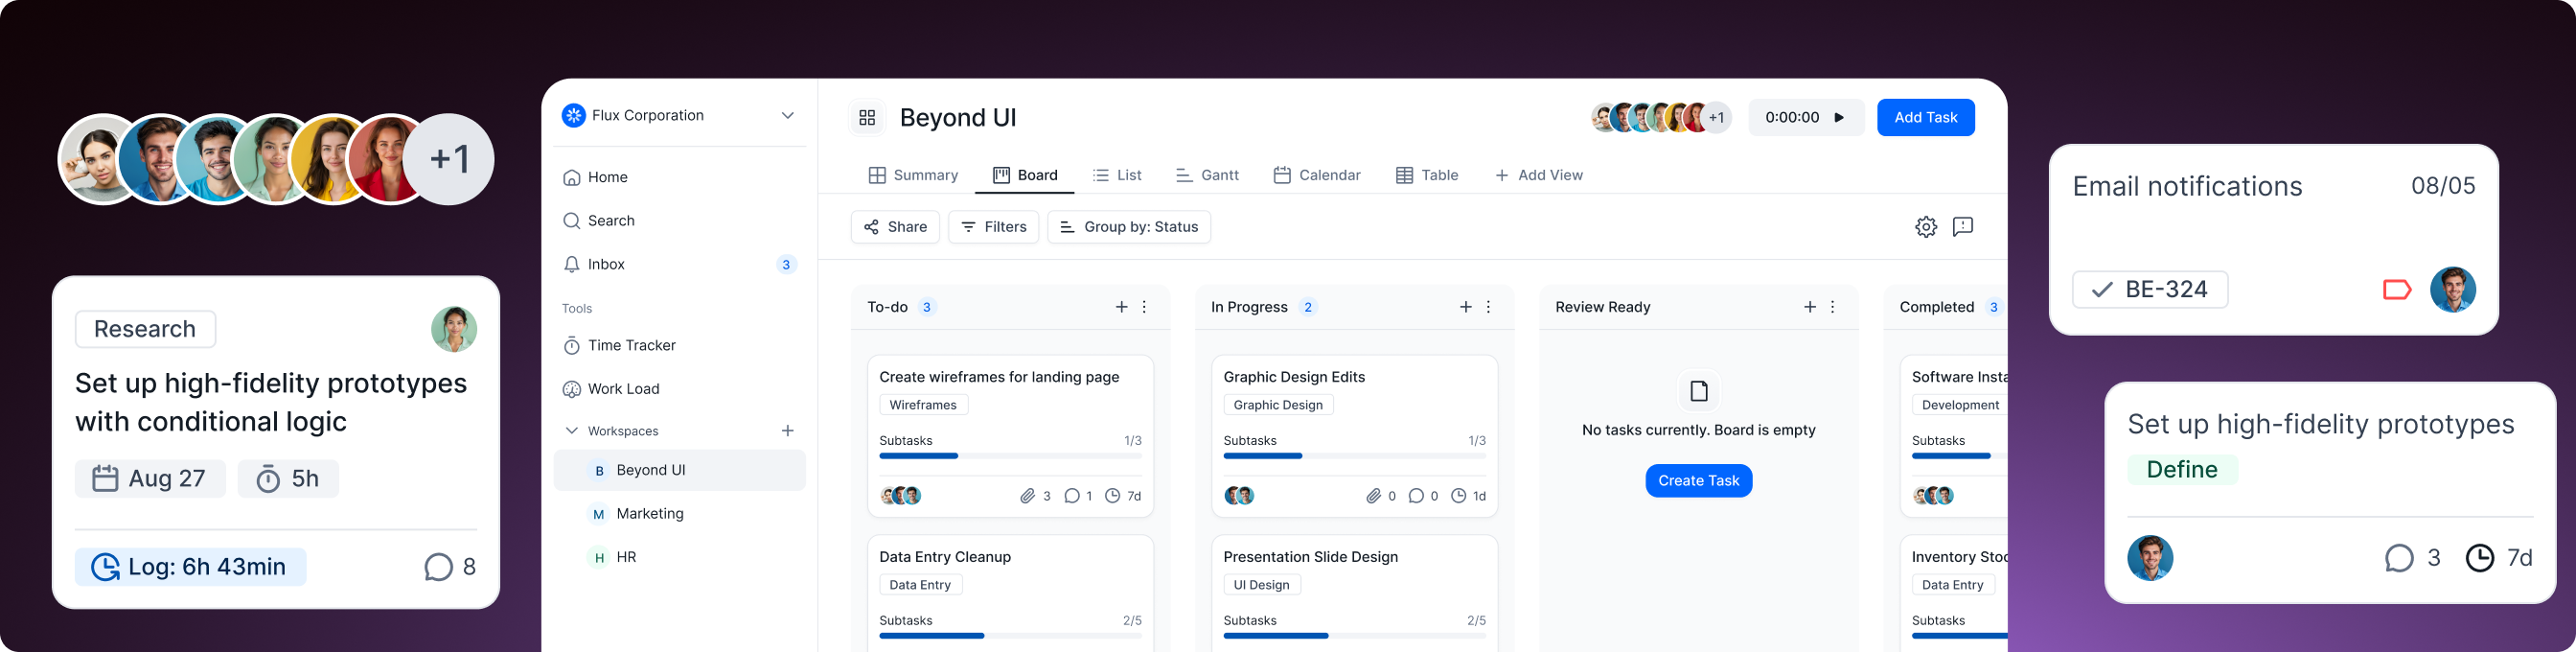Open the Work Load tool
This screenshot has height=652, width=2576.
679,389
